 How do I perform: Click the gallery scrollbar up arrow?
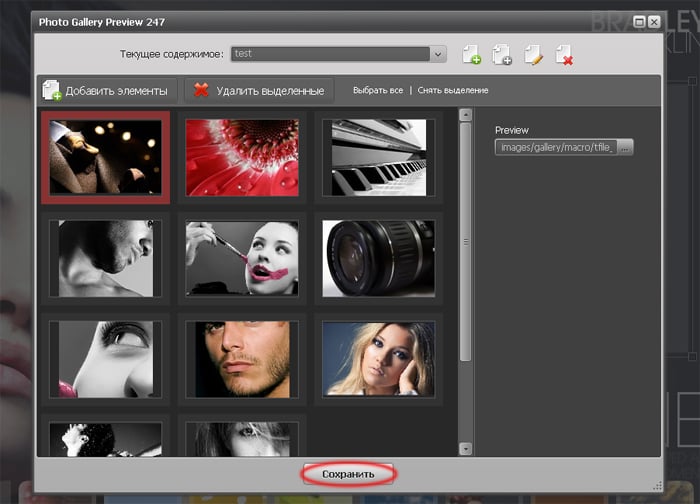(x=465, y=115)
